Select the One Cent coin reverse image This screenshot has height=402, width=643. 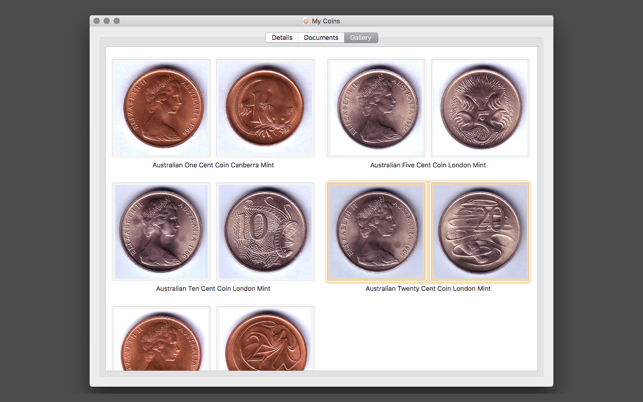pos(265,108)
